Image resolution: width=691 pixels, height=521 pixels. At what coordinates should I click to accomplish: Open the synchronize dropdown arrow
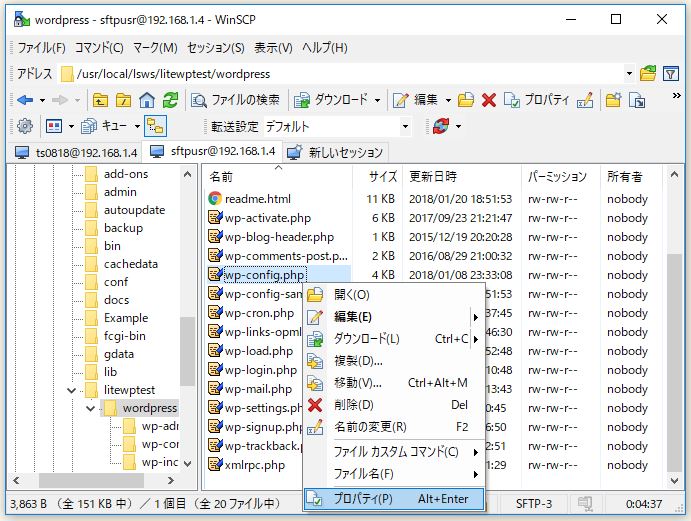pos(458,127)
